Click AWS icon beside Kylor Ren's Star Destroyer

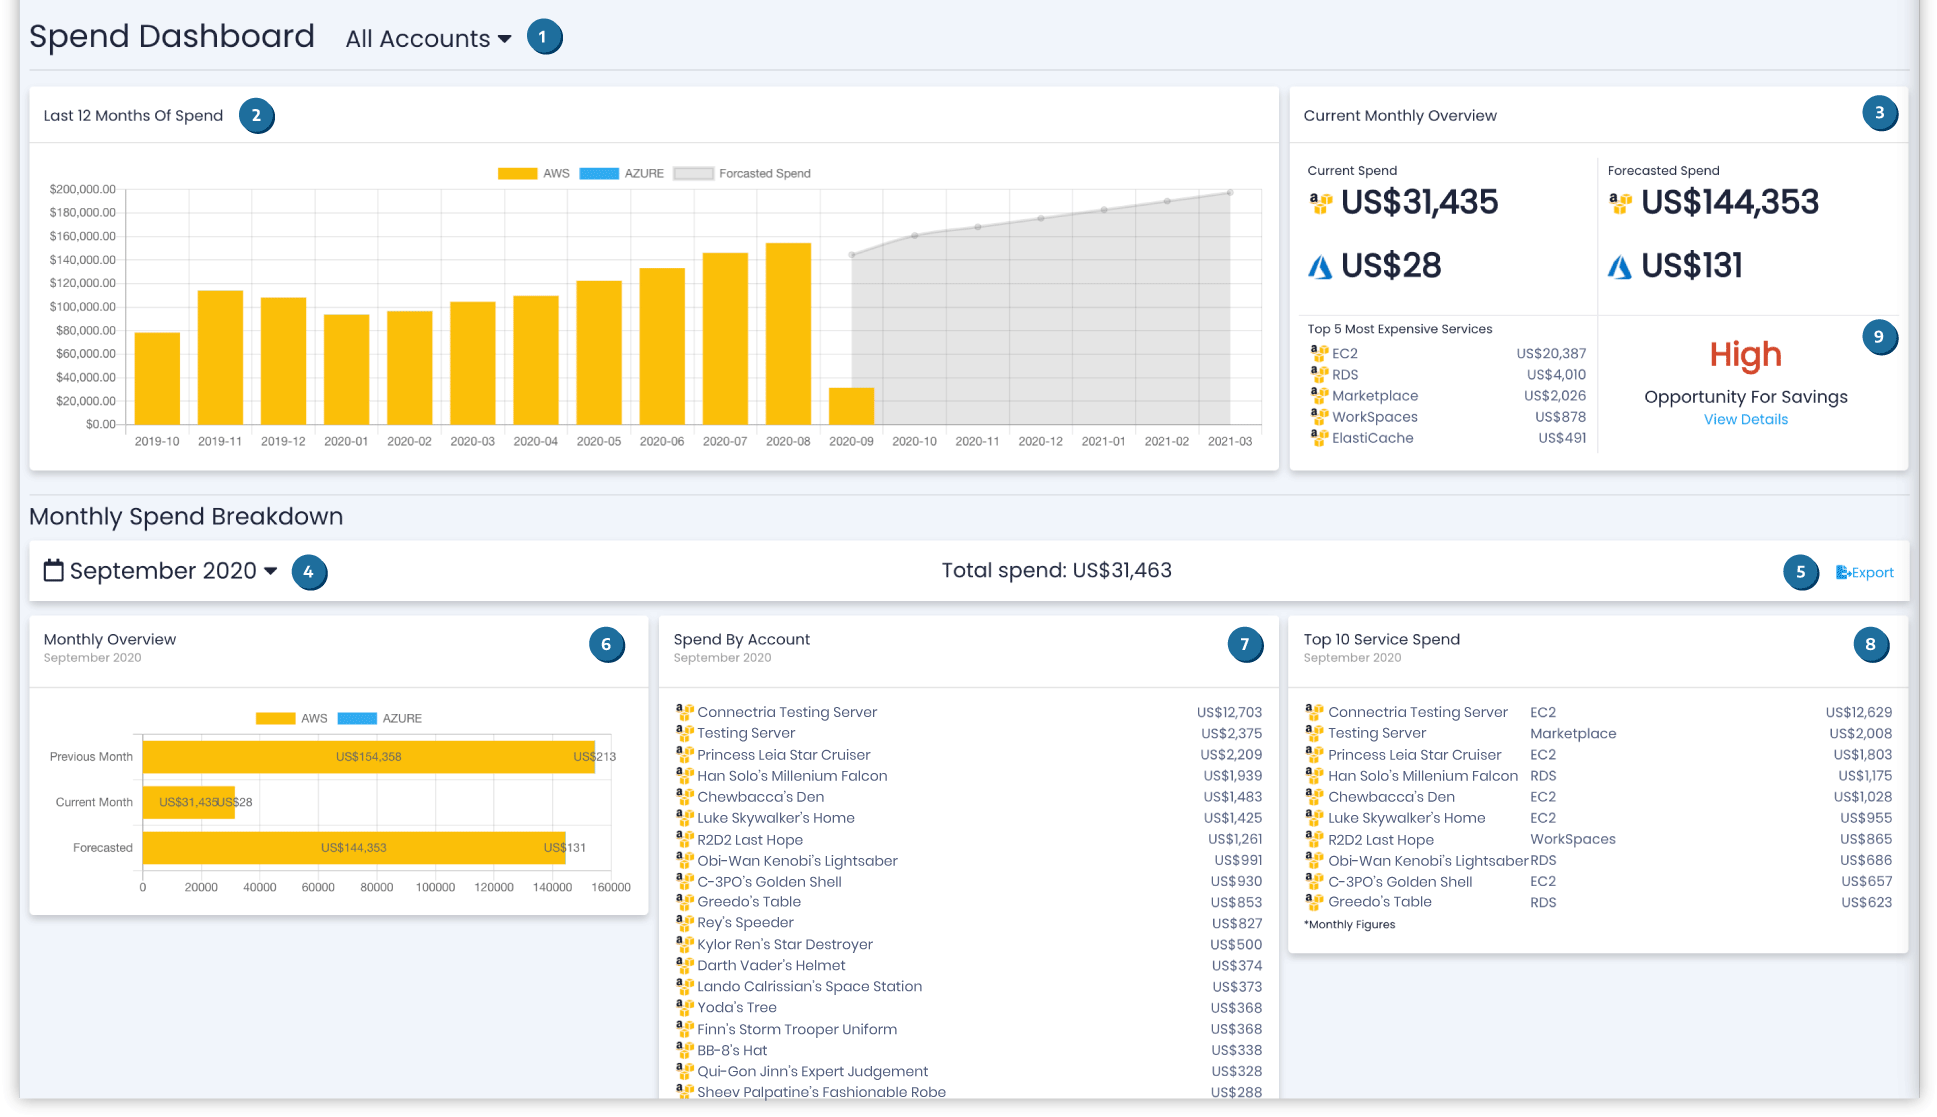click(x=685, y=943)
